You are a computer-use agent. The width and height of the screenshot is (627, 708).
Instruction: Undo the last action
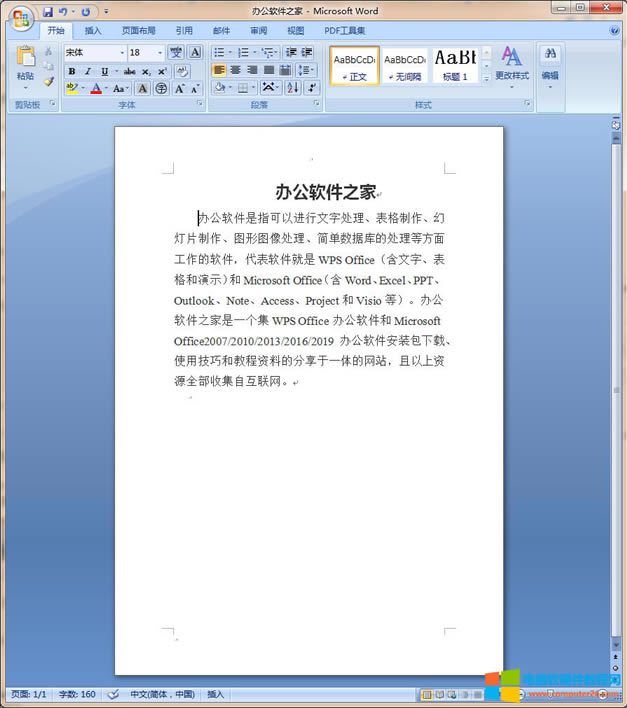click(x=63, y=12)
